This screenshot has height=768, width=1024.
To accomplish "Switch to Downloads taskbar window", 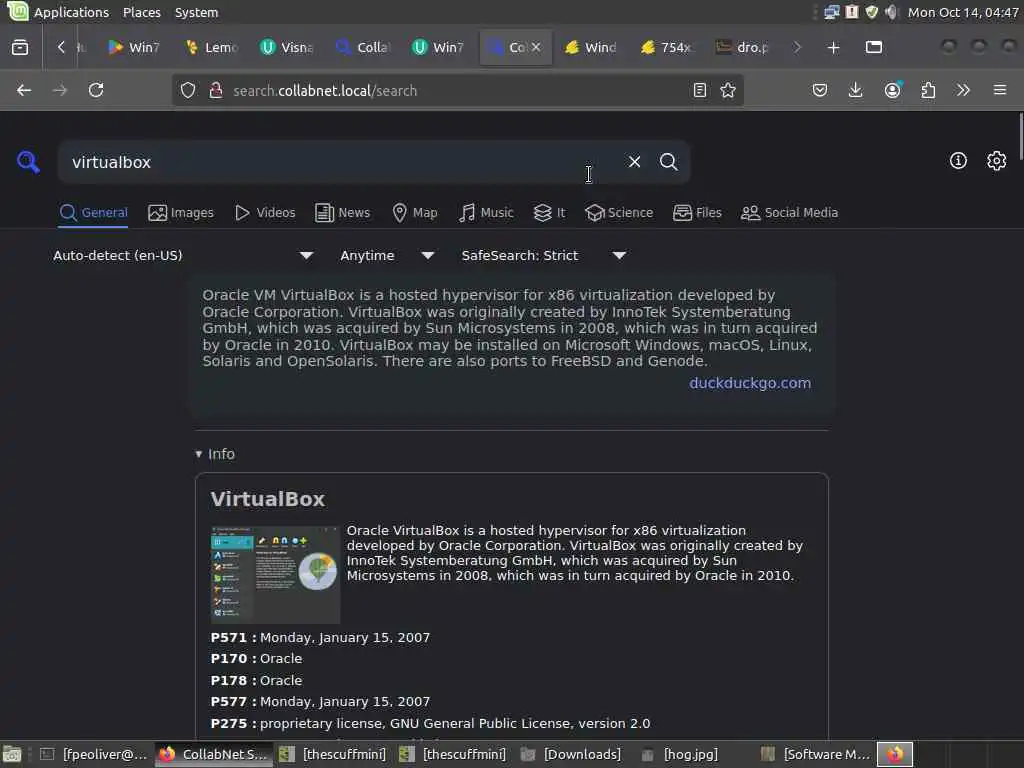I will pyautogui.click(x=572, y=754).
